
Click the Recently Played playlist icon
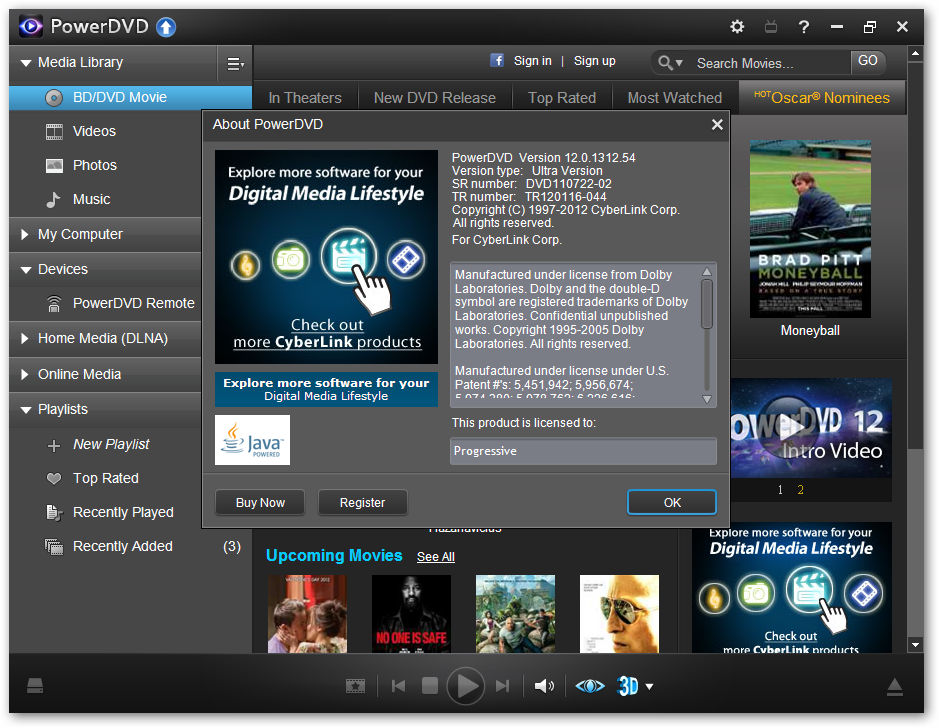point(54,512)
